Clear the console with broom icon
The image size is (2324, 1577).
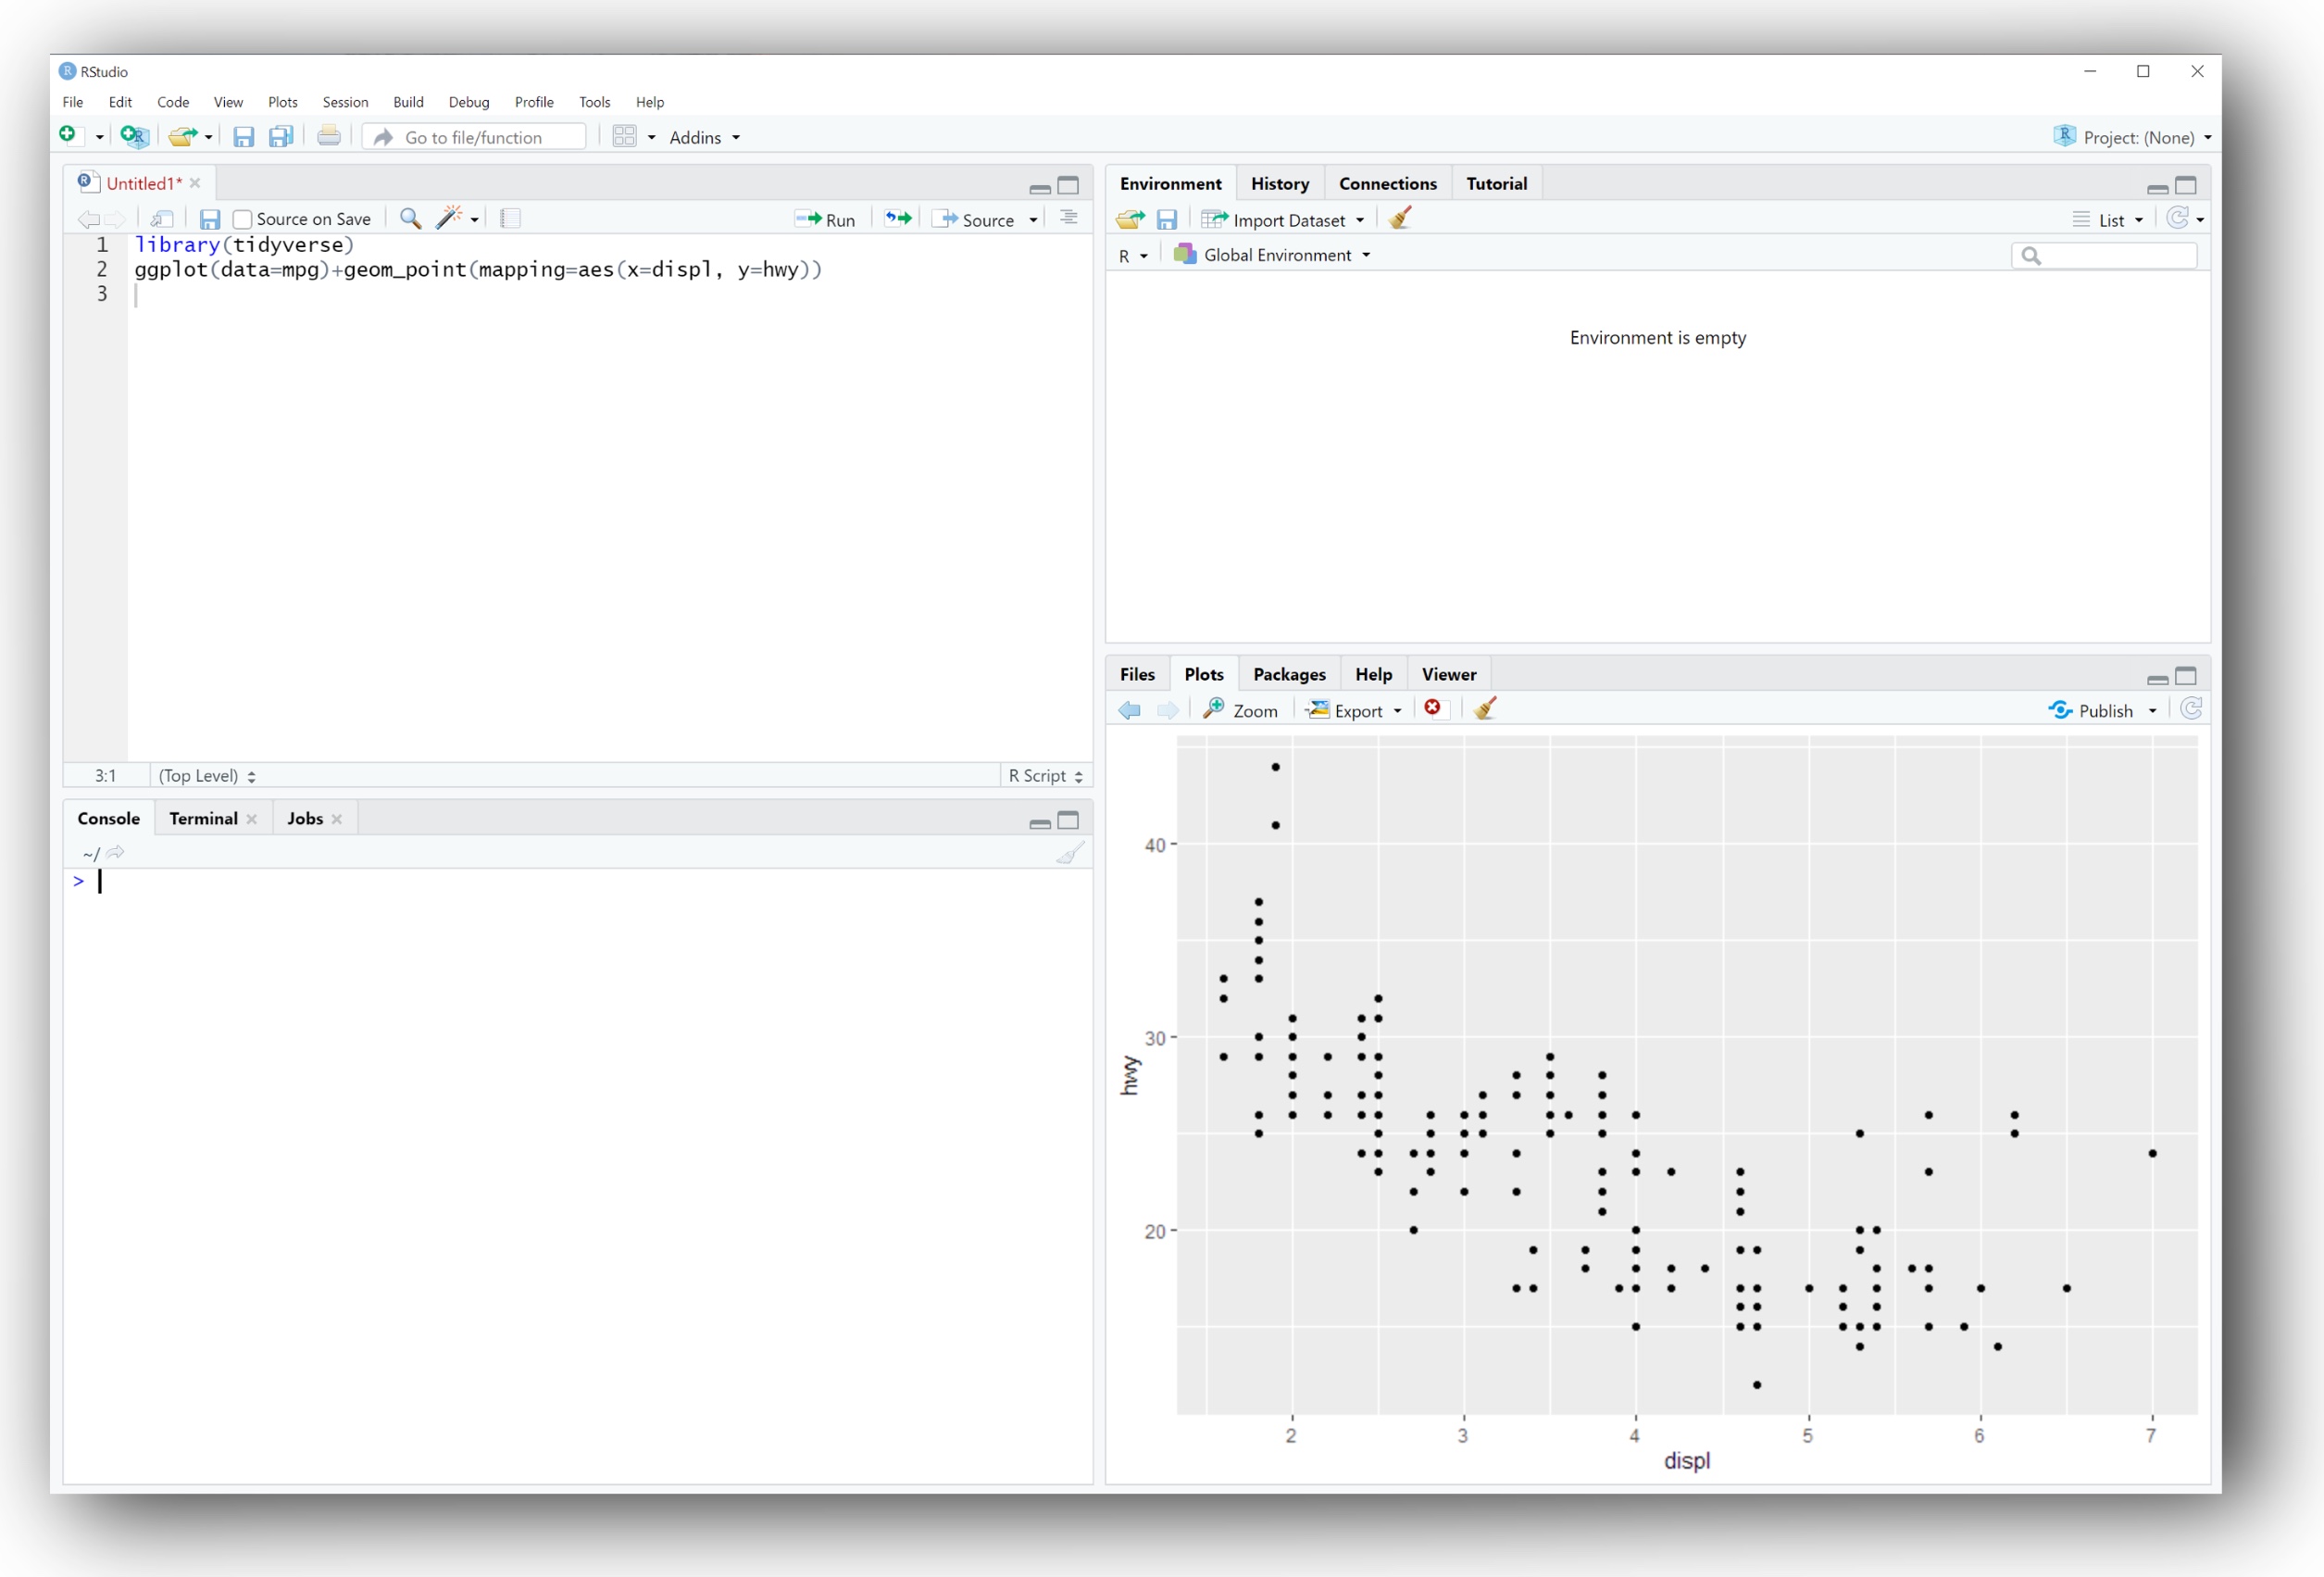coord(1069,853)
